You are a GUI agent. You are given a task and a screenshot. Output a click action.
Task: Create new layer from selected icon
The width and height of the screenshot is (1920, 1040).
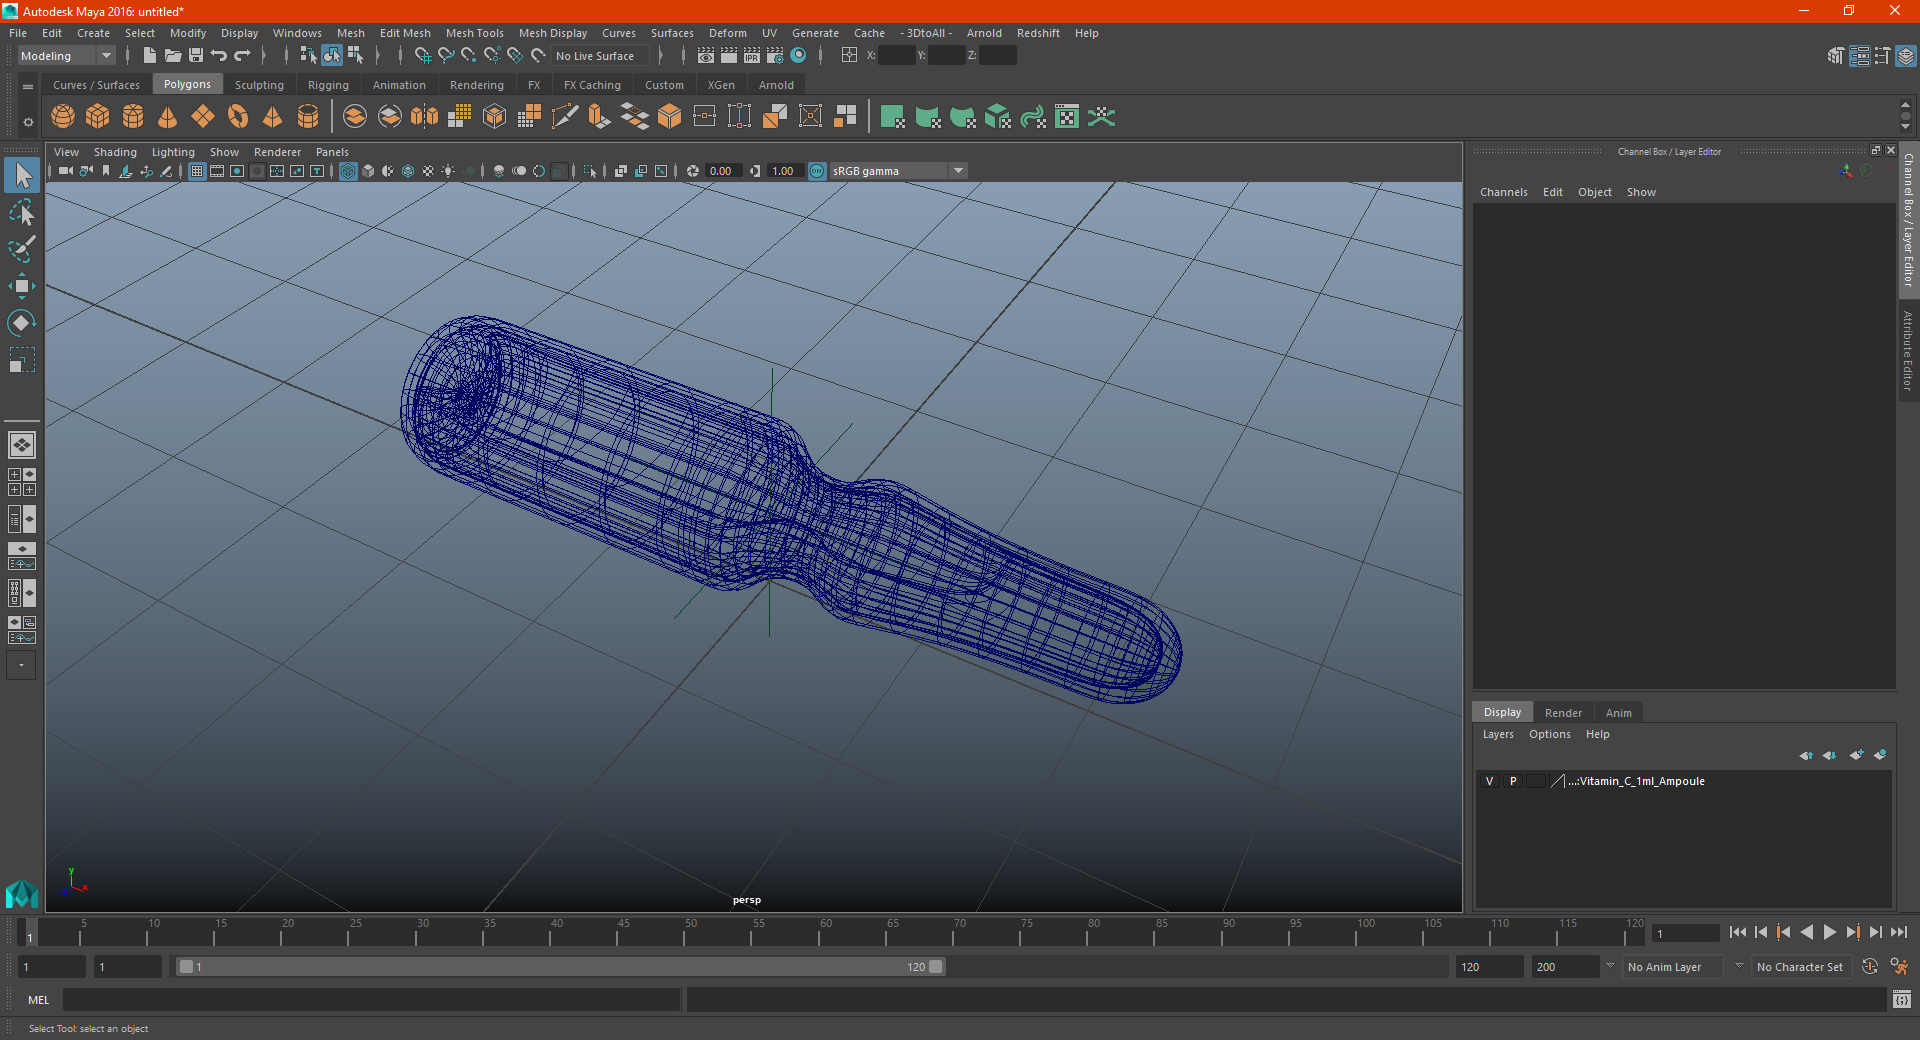[1880, 755]
